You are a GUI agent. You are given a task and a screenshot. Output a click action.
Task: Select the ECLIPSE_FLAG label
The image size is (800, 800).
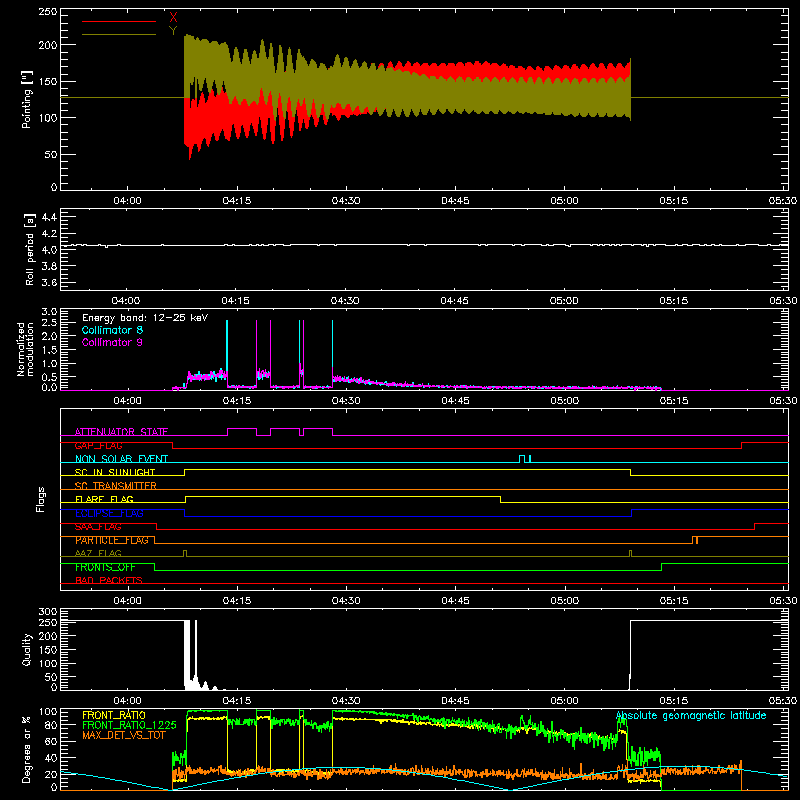click(x=109, y=513)
